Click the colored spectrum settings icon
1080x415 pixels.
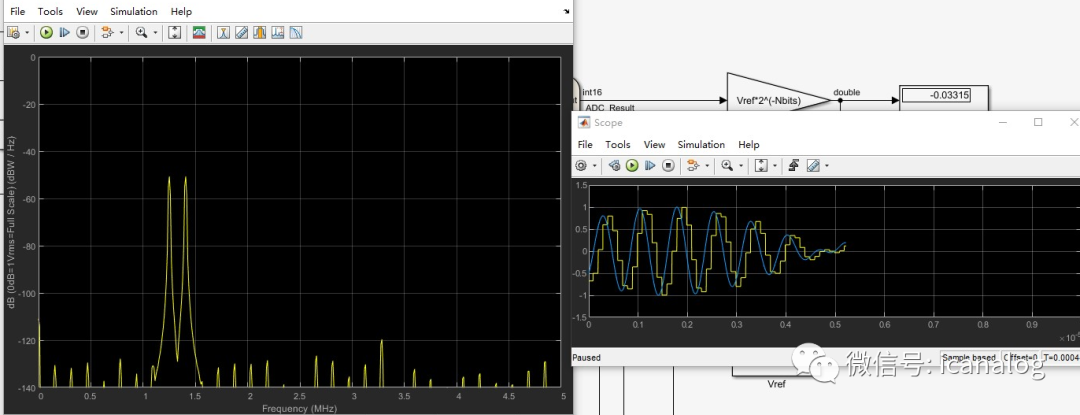[x=199, y=32]
